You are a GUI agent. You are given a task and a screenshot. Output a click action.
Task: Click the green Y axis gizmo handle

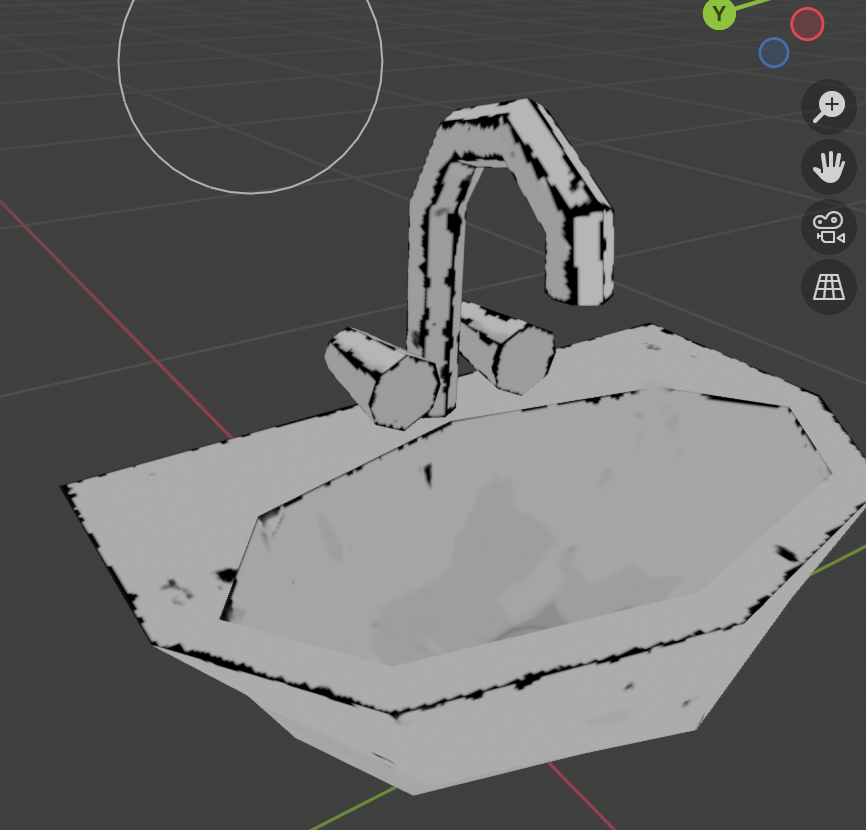(x=719, y=14)
